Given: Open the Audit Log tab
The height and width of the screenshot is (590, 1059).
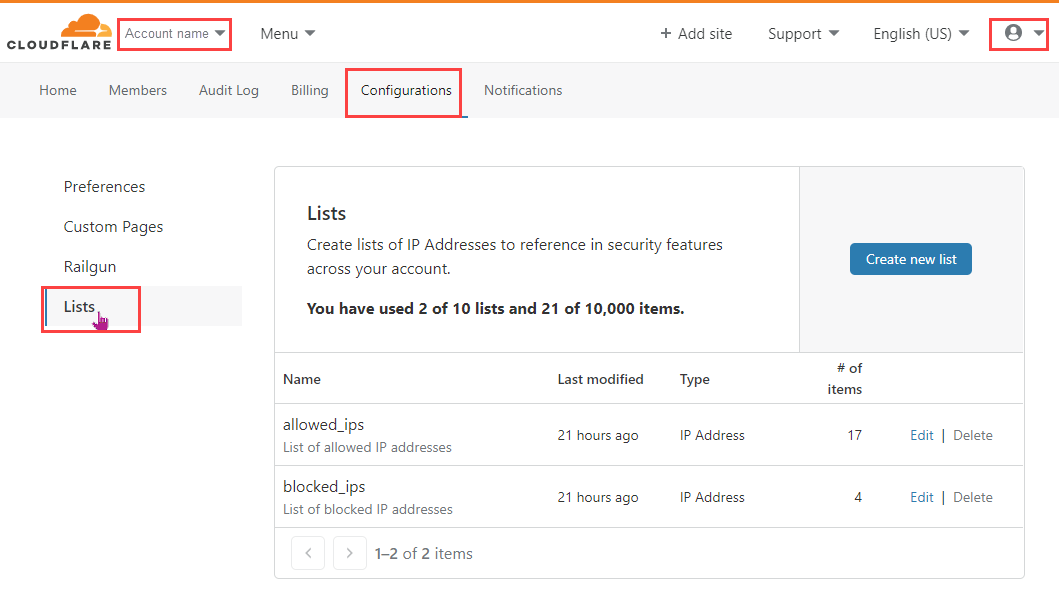Looking at the screenshot, I should coord(228,90).
